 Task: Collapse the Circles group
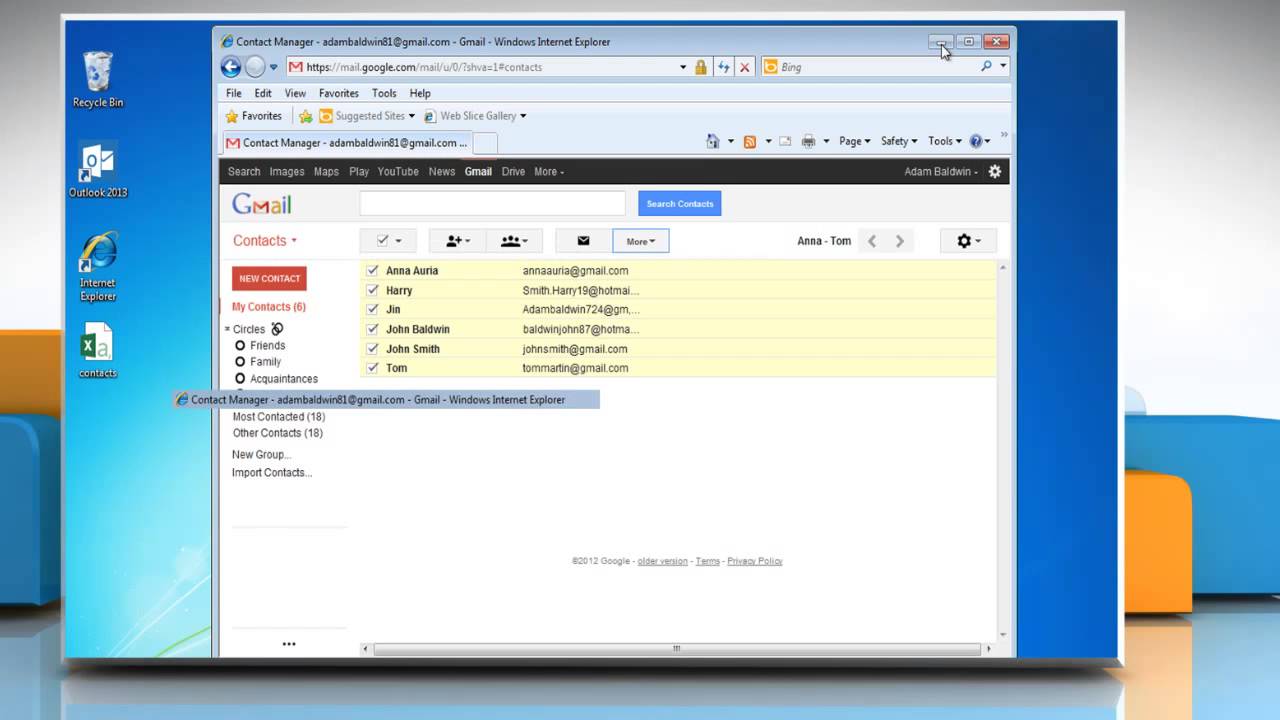(228, 329)
